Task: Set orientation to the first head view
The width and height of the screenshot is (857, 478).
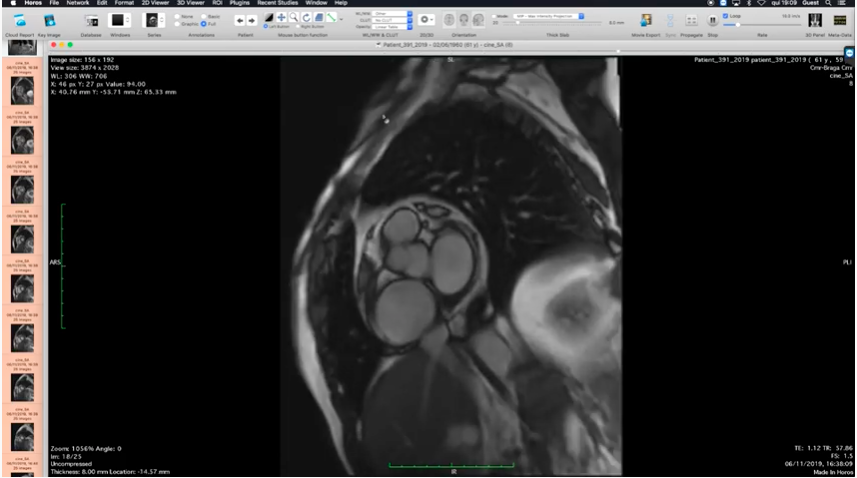Action: pos(449,20)
